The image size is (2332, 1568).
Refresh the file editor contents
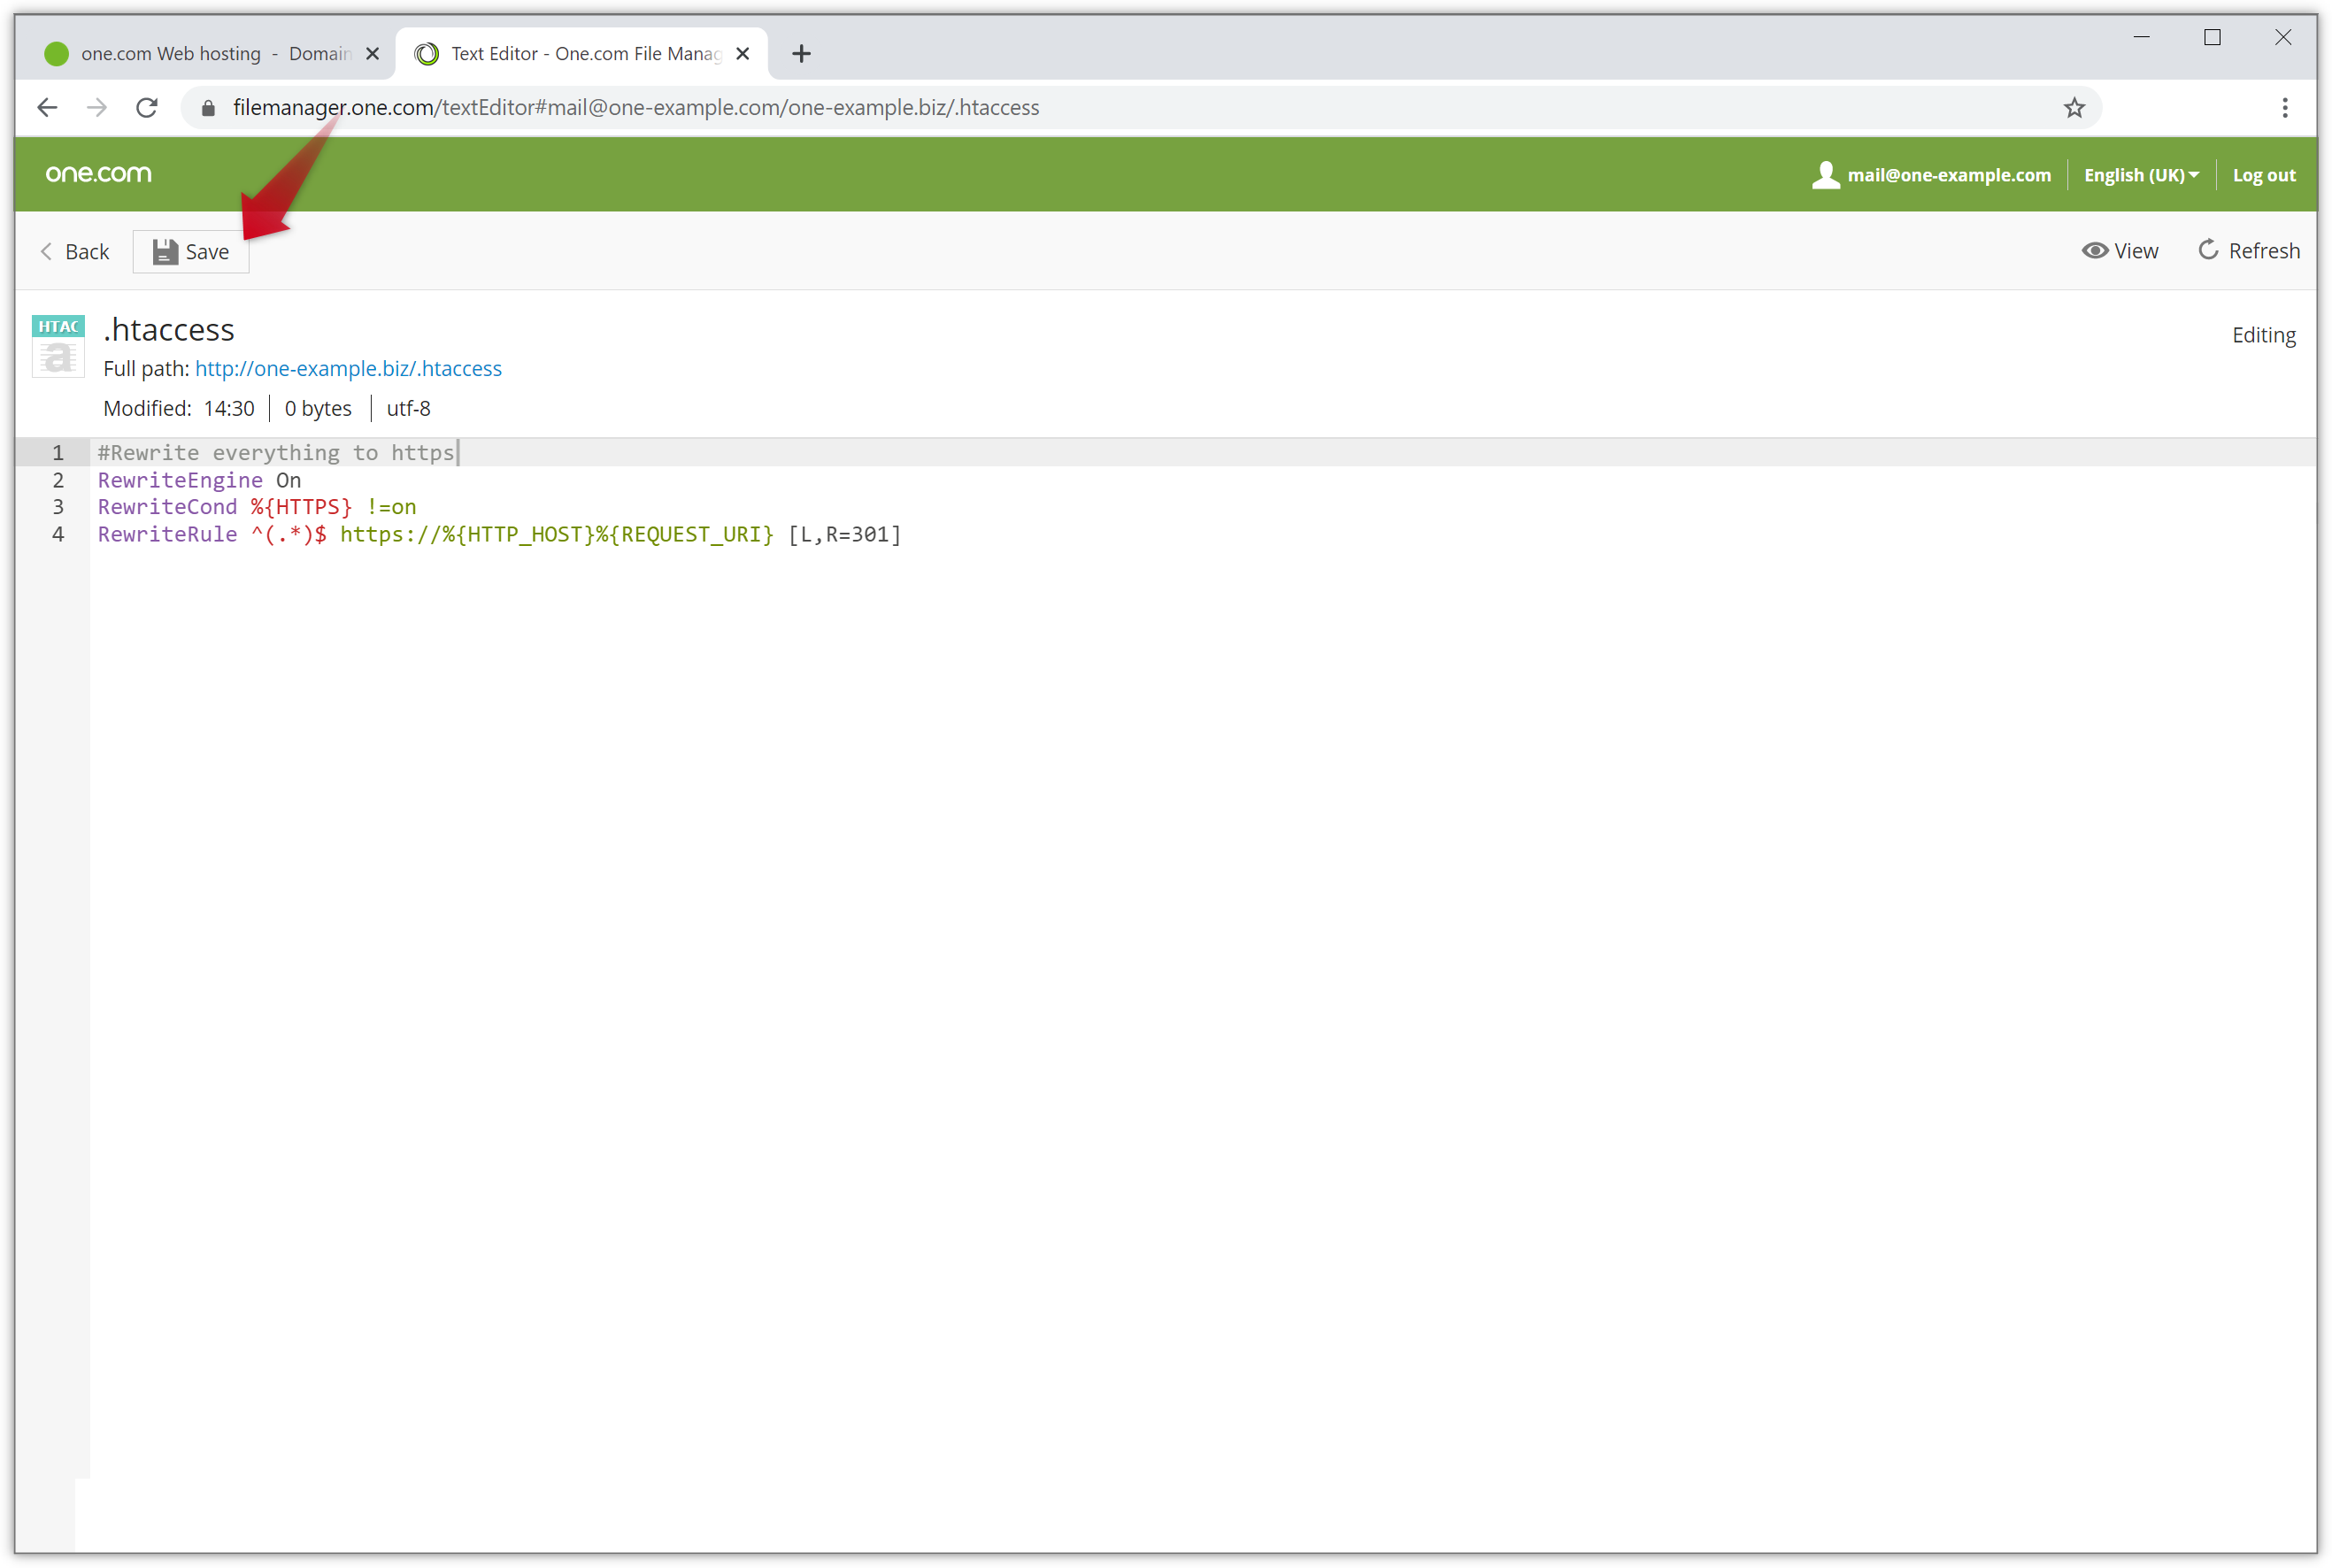(2248, 250)
